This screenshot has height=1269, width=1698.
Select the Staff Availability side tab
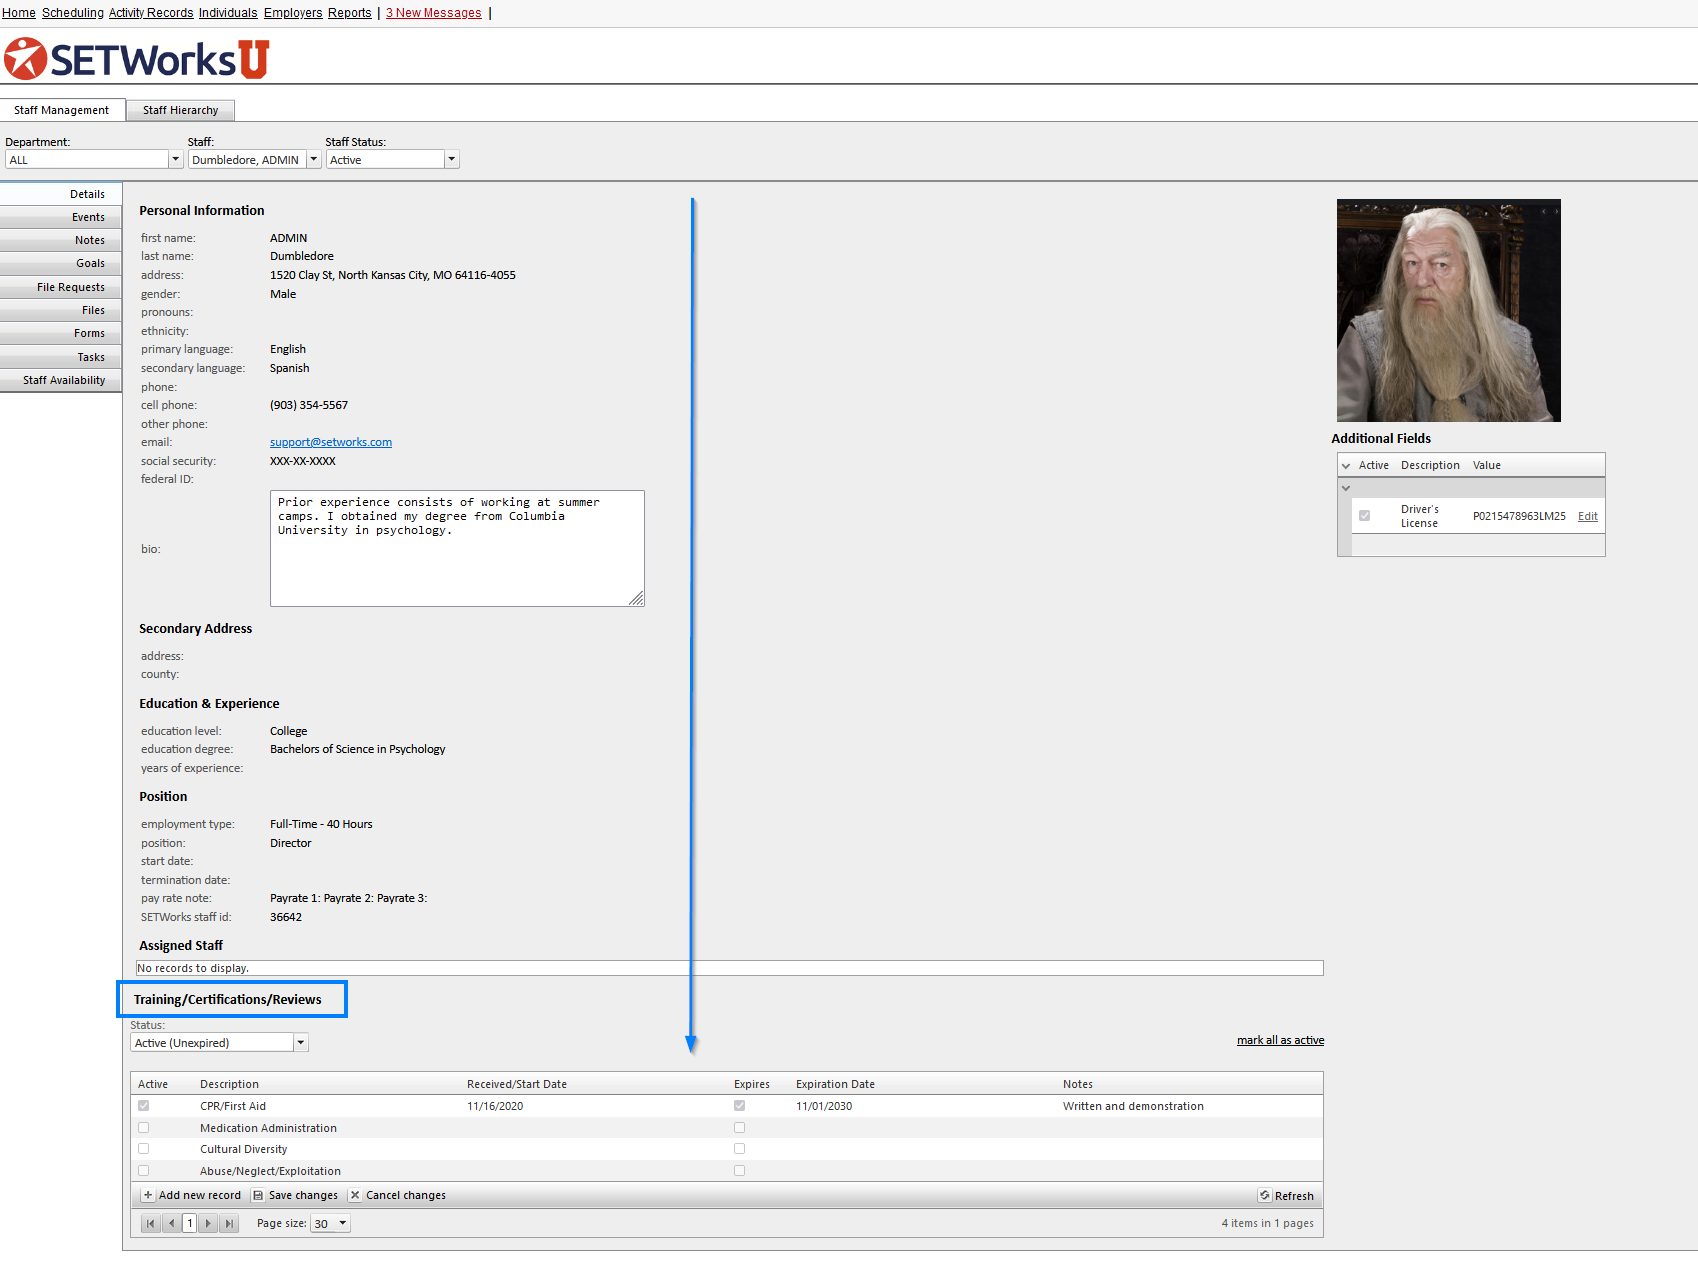tap(61, 380)
